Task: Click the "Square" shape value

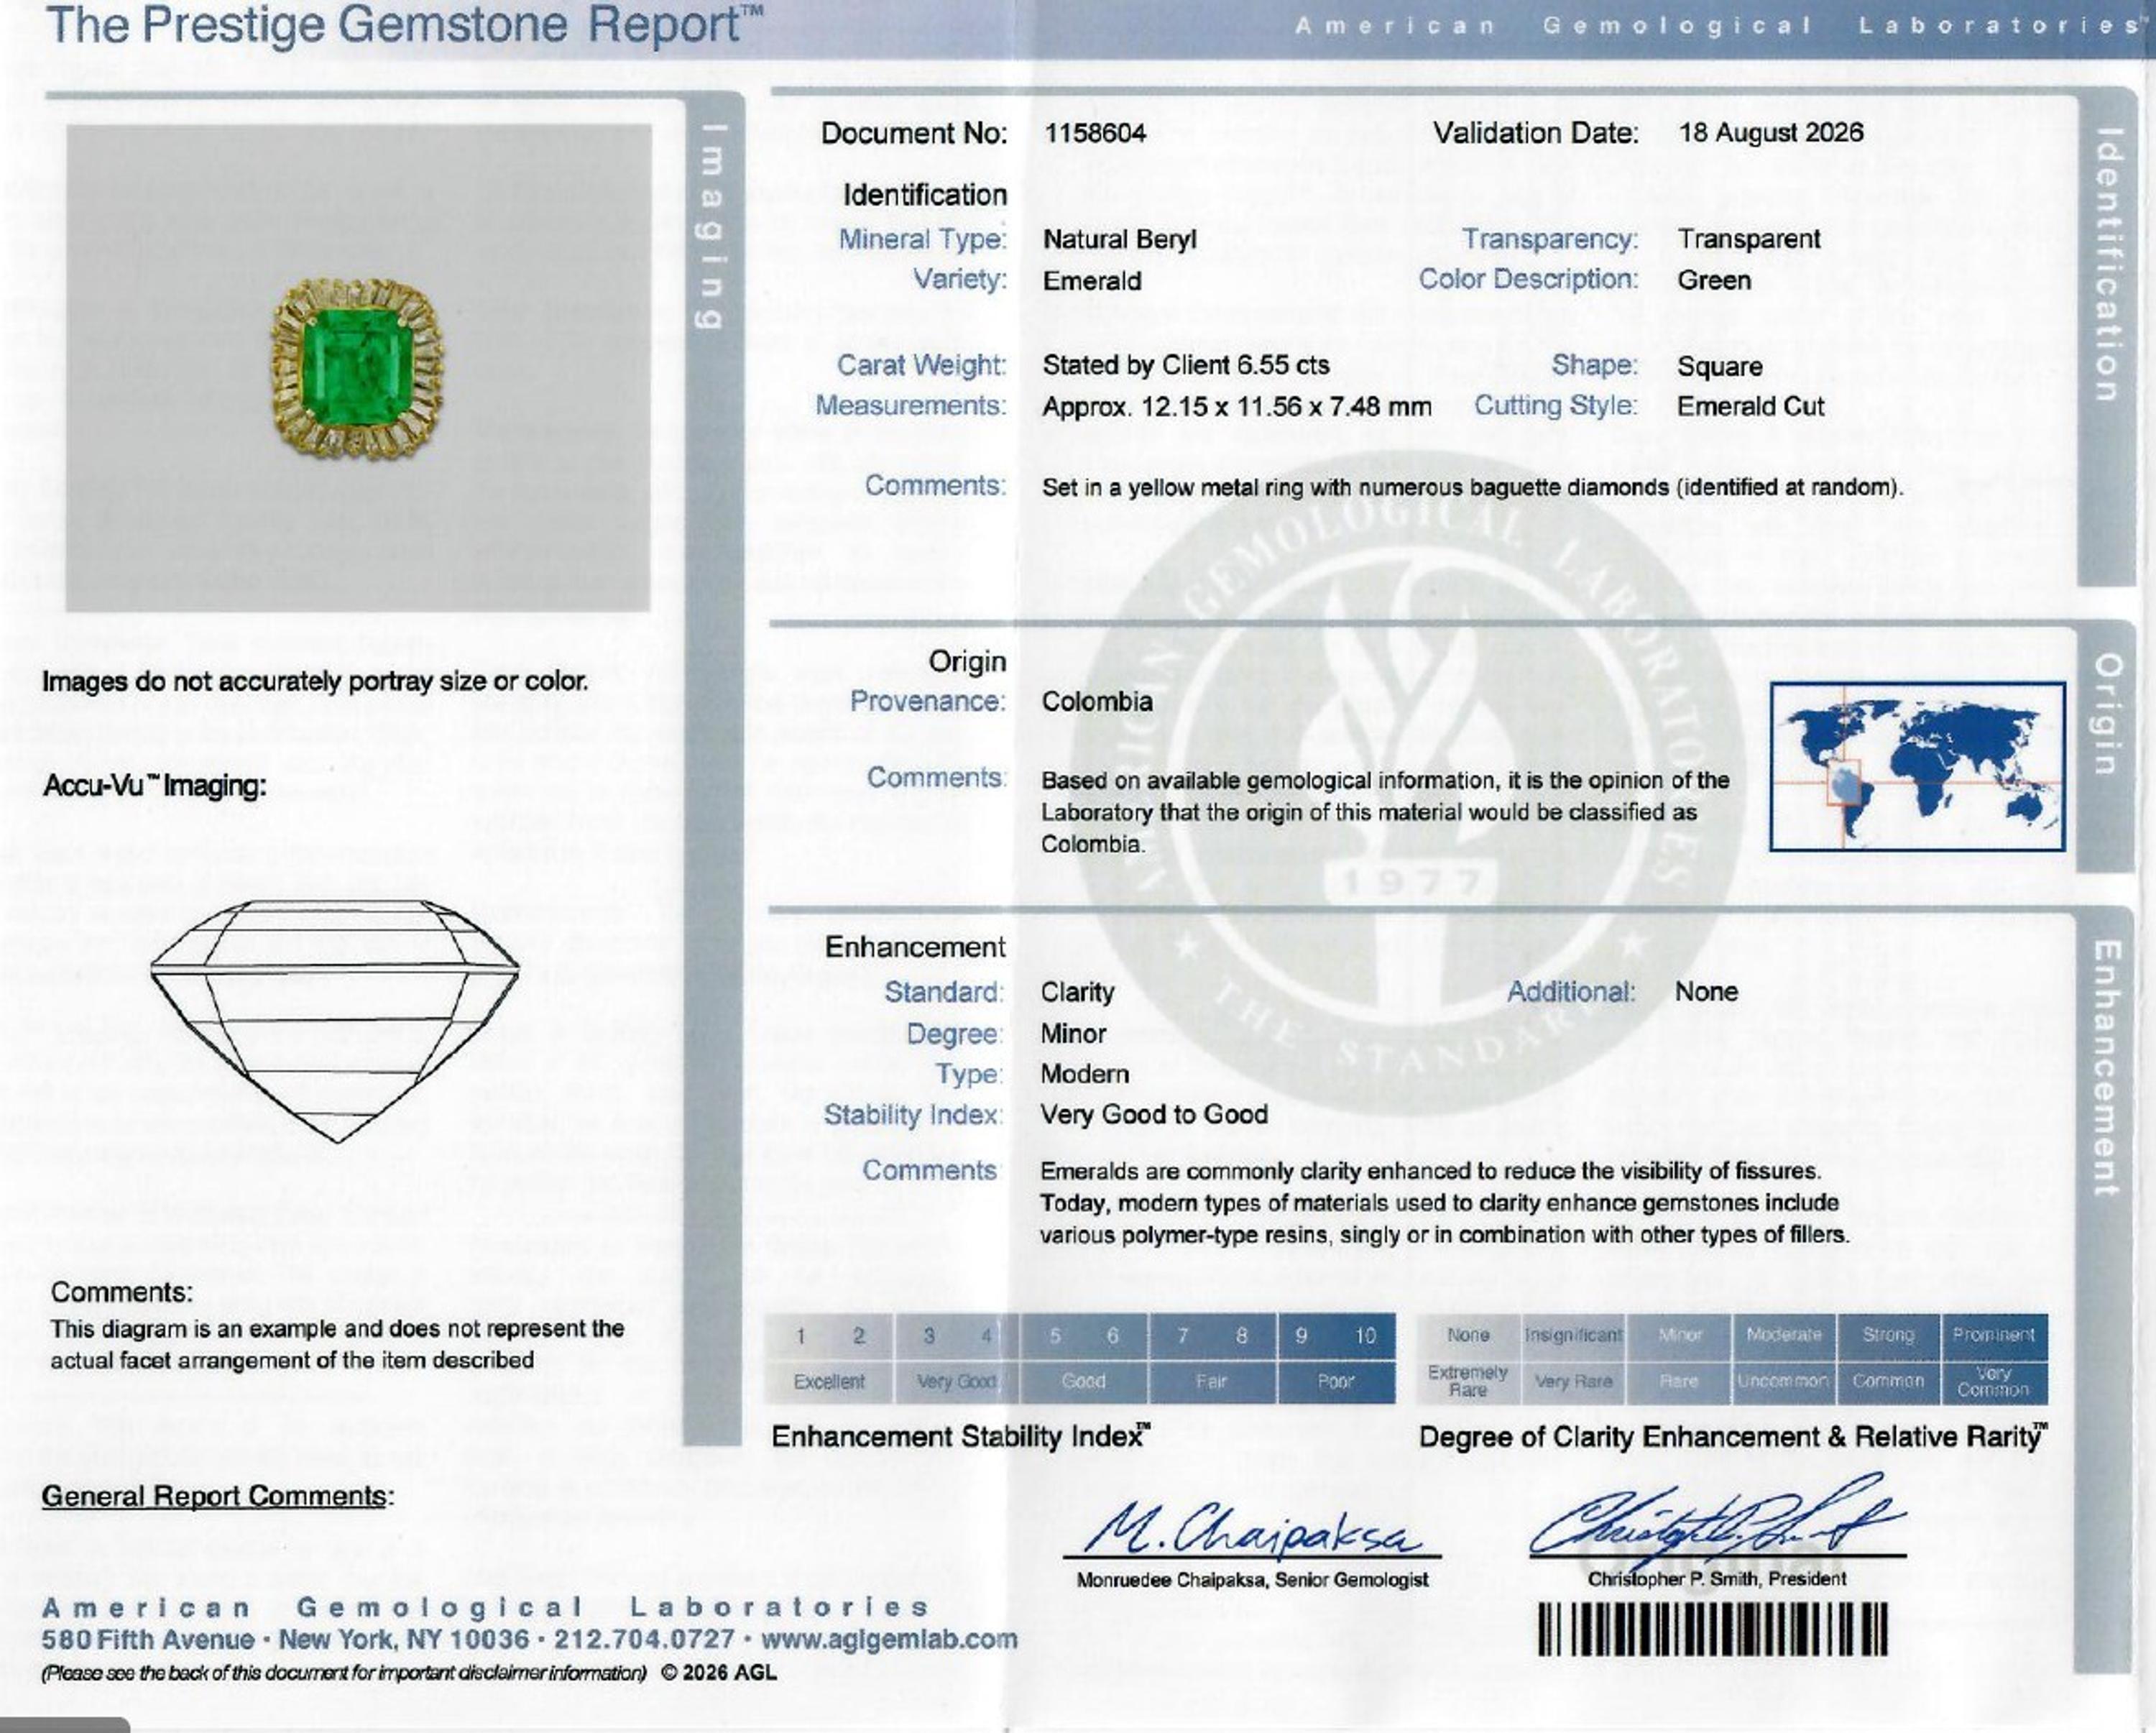Action: (x=1720, y=367)
